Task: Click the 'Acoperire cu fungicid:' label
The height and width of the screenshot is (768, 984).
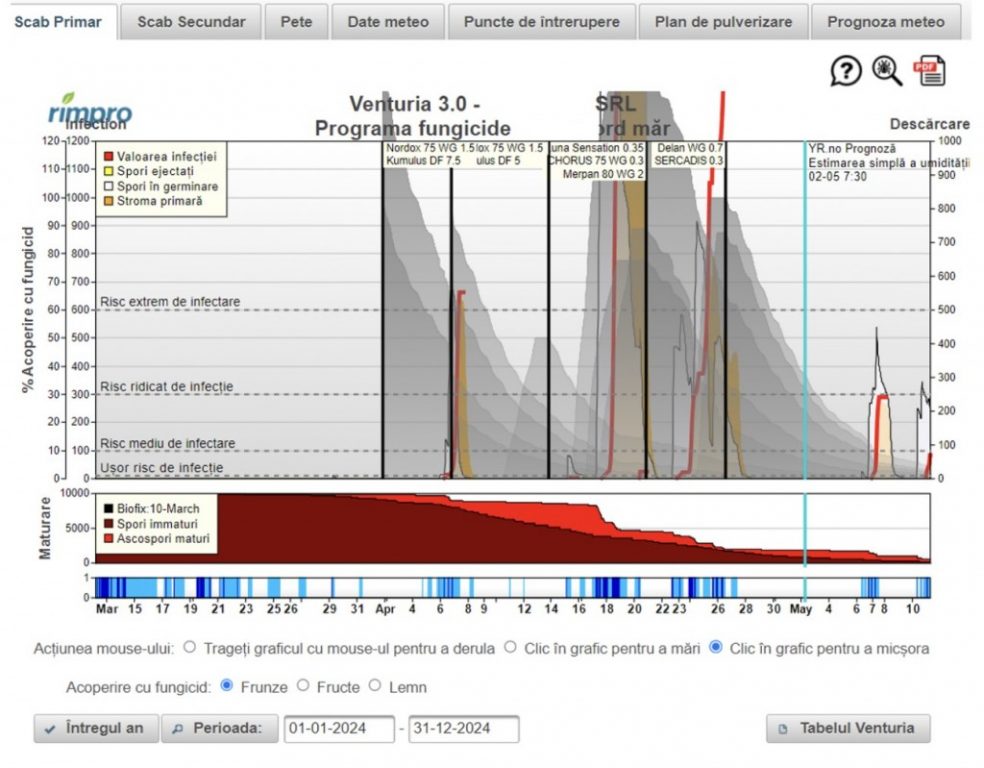Action: coord(139,687)
